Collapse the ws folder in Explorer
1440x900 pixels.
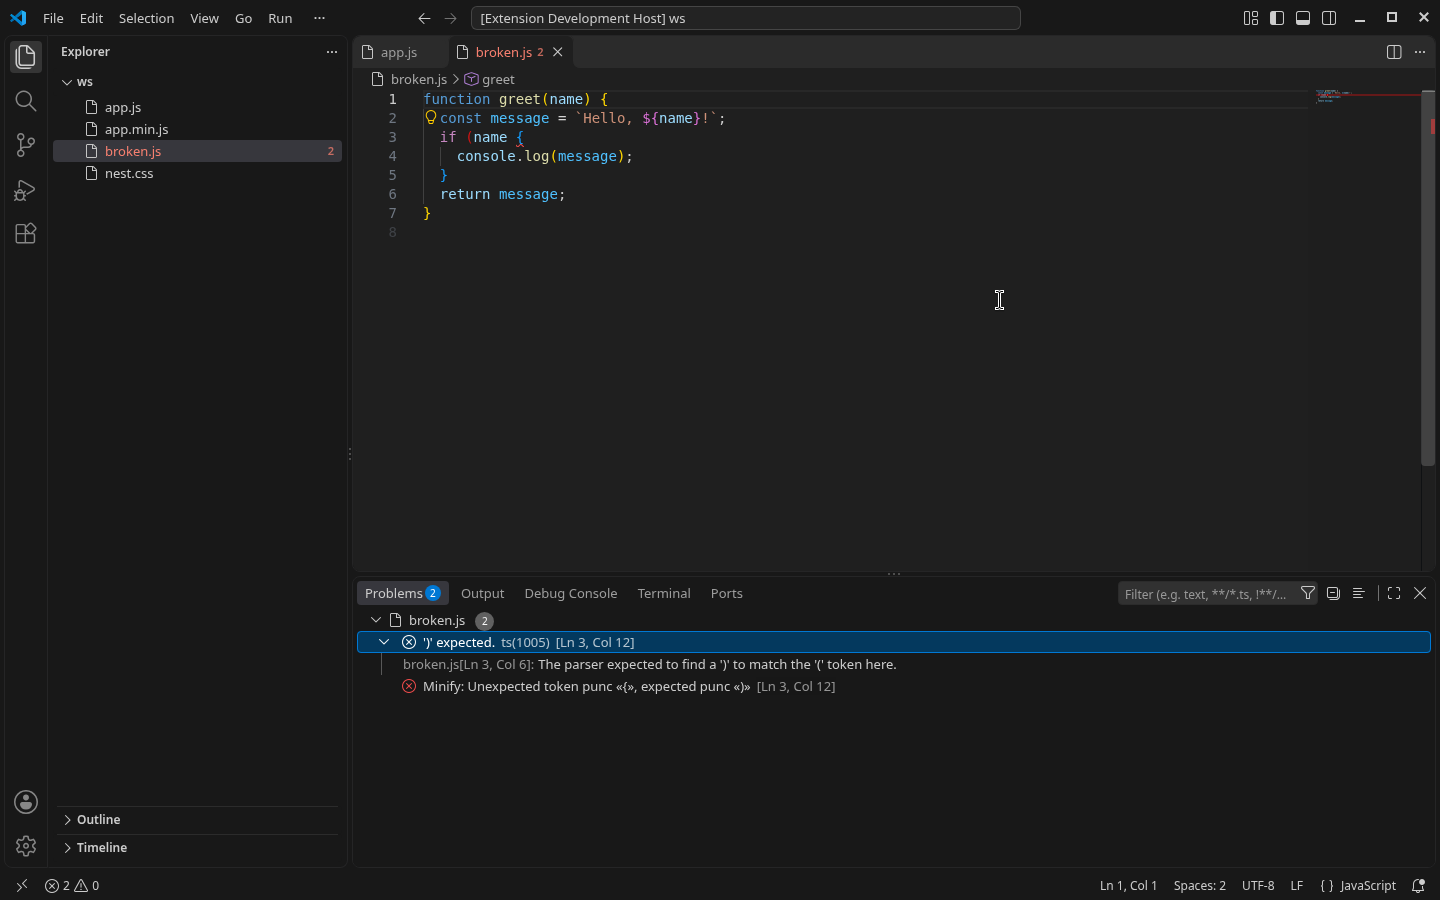(x=67, y=82)
